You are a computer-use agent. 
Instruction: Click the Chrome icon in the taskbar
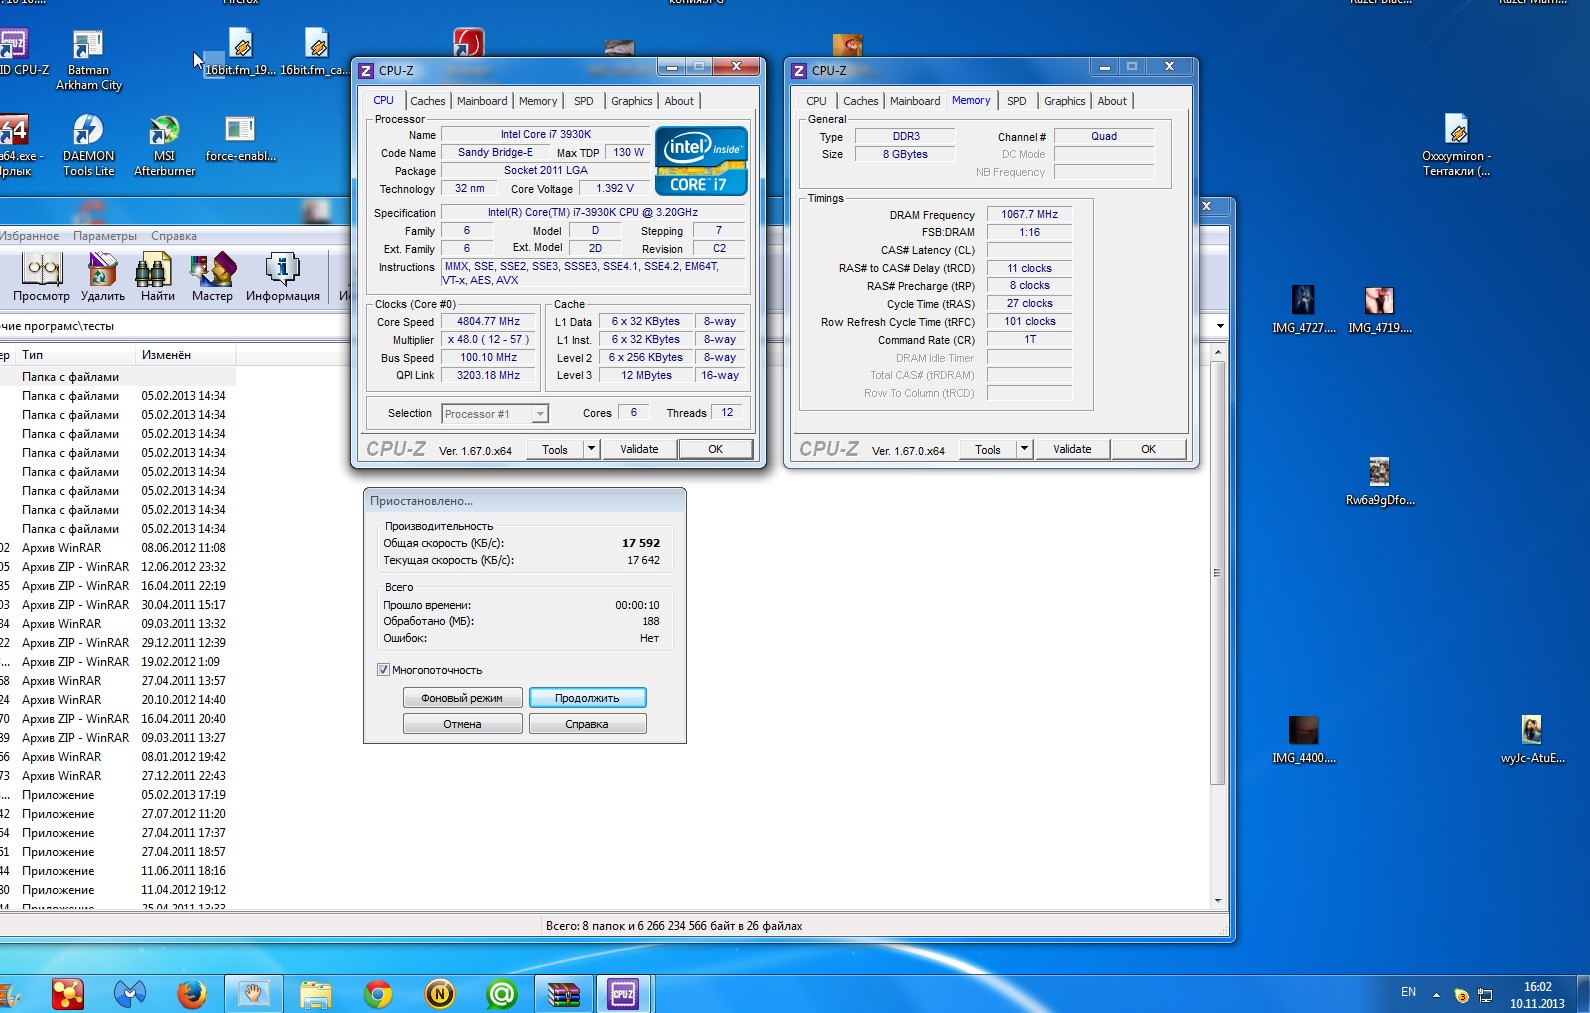point(378,994)
